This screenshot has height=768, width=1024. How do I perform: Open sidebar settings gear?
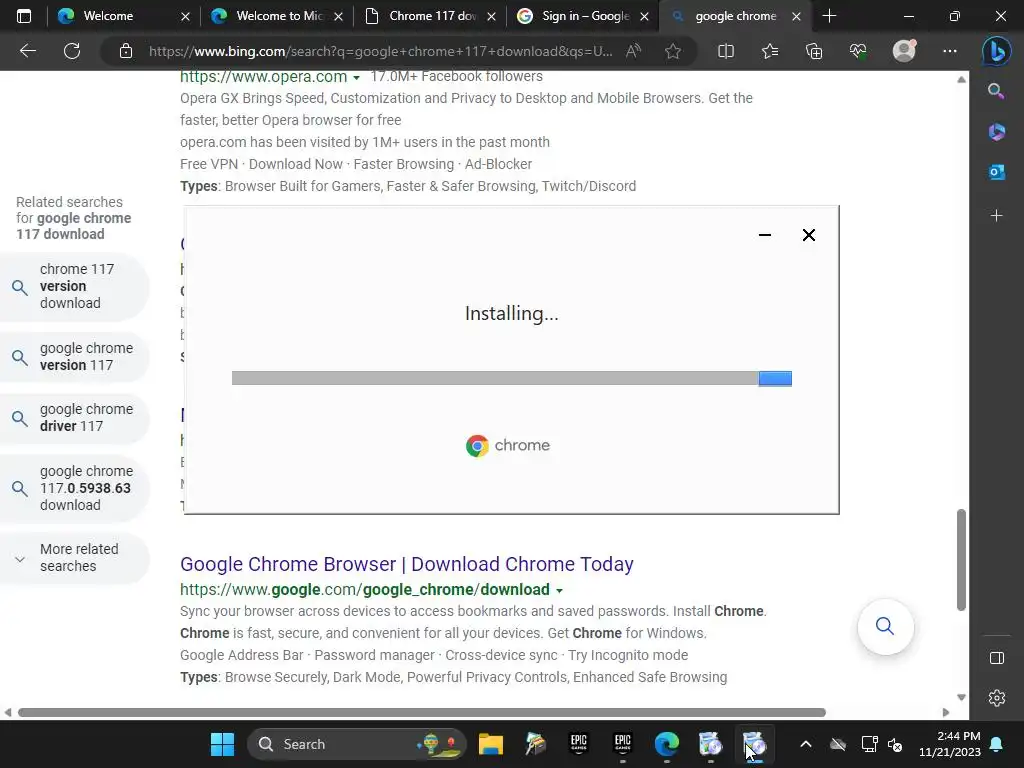tap(997, 698)
